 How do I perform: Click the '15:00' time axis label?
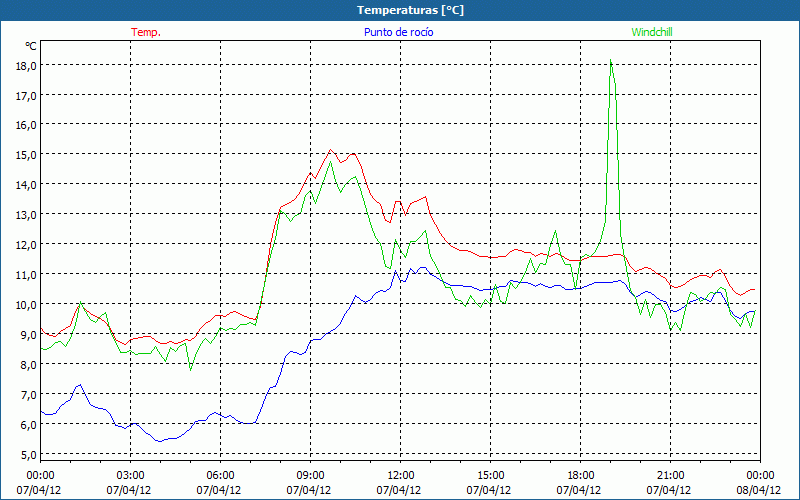pyautogui.click(x=490, y=476)
